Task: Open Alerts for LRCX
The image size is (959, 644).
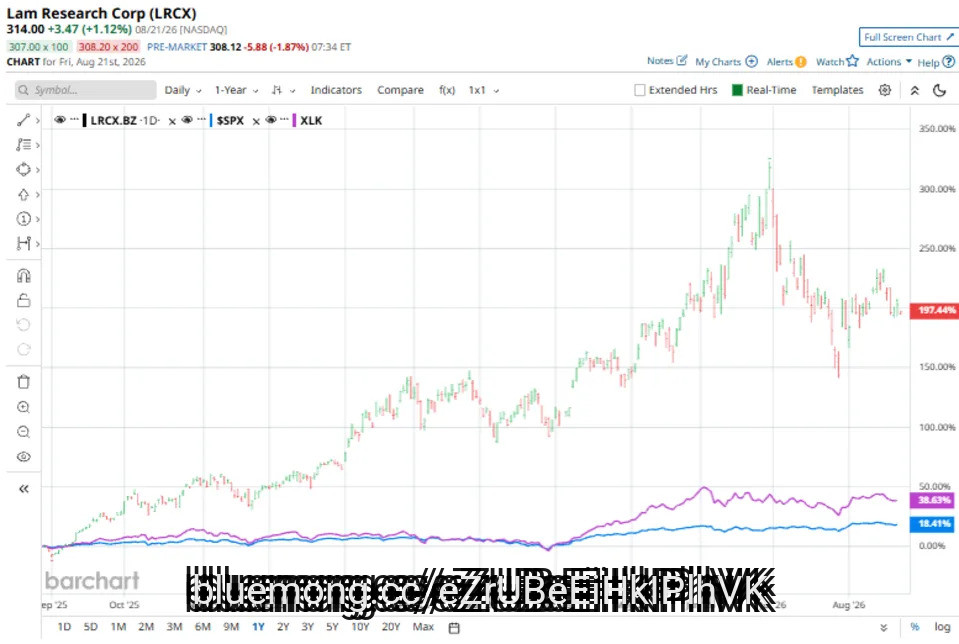Action: coord(787,62)
